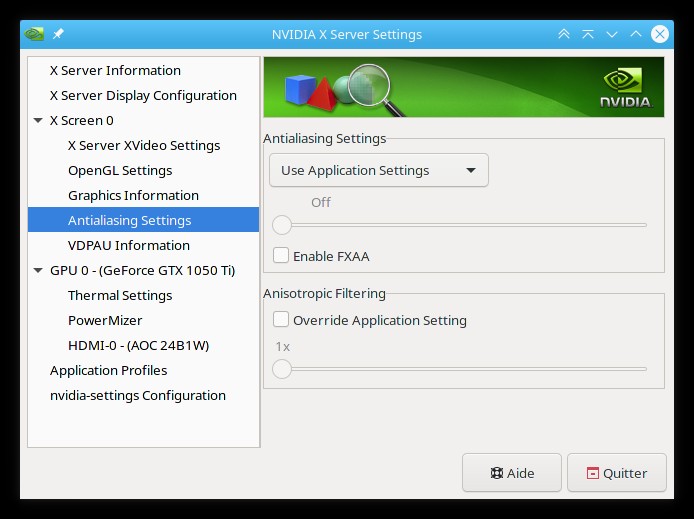The width and height of the screenshot is (694, 519).
Task: Click the shade window title-bar icon
Action: tap(588, 34)
